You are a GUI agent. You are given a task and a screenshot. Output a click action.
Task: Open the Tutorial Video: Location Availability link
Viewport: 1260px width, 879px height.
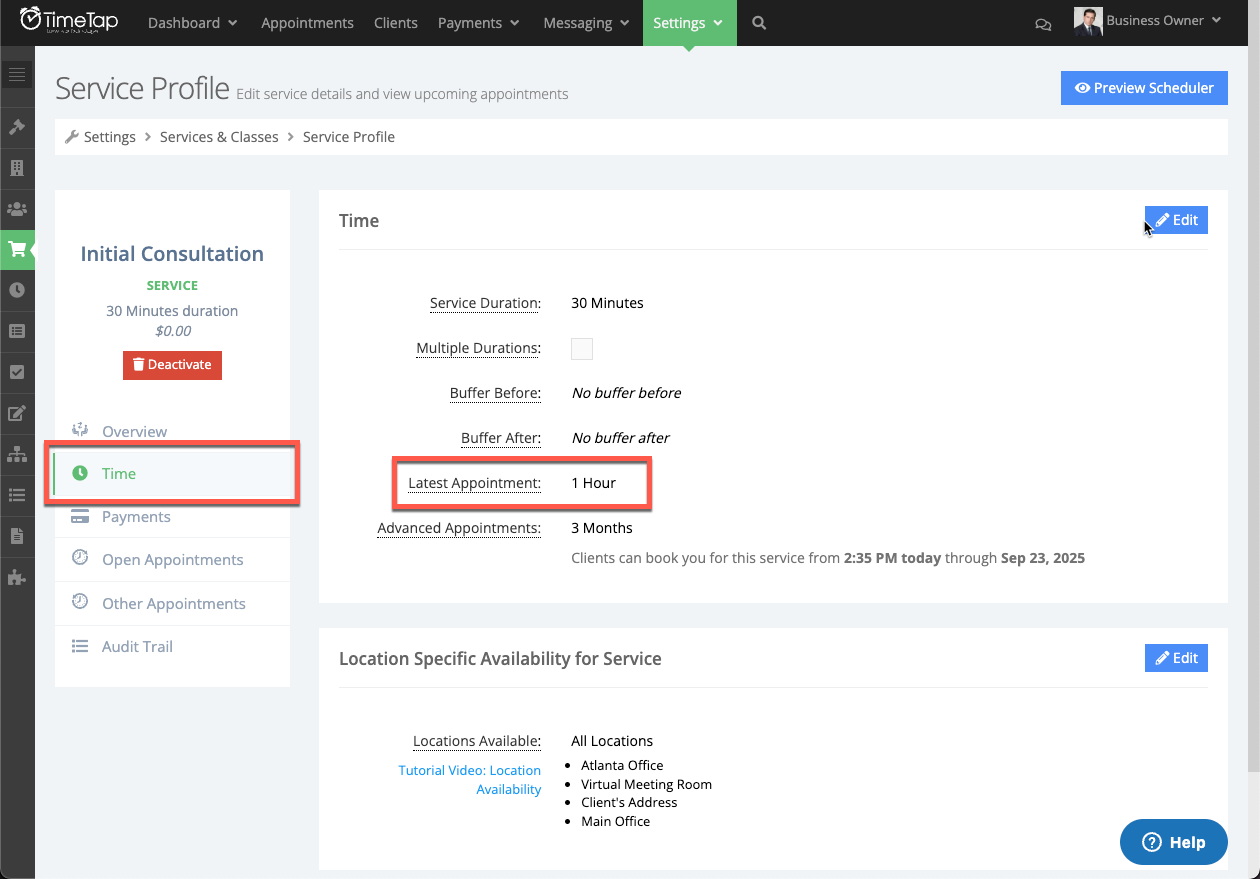pos(470,779)
